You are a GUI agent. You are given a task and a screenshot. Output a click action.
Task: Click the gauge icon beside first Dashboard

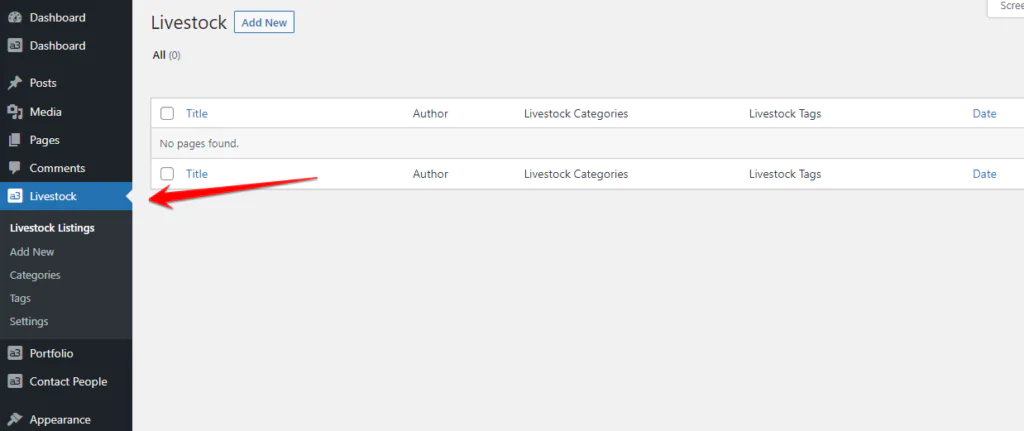(15, 18)
